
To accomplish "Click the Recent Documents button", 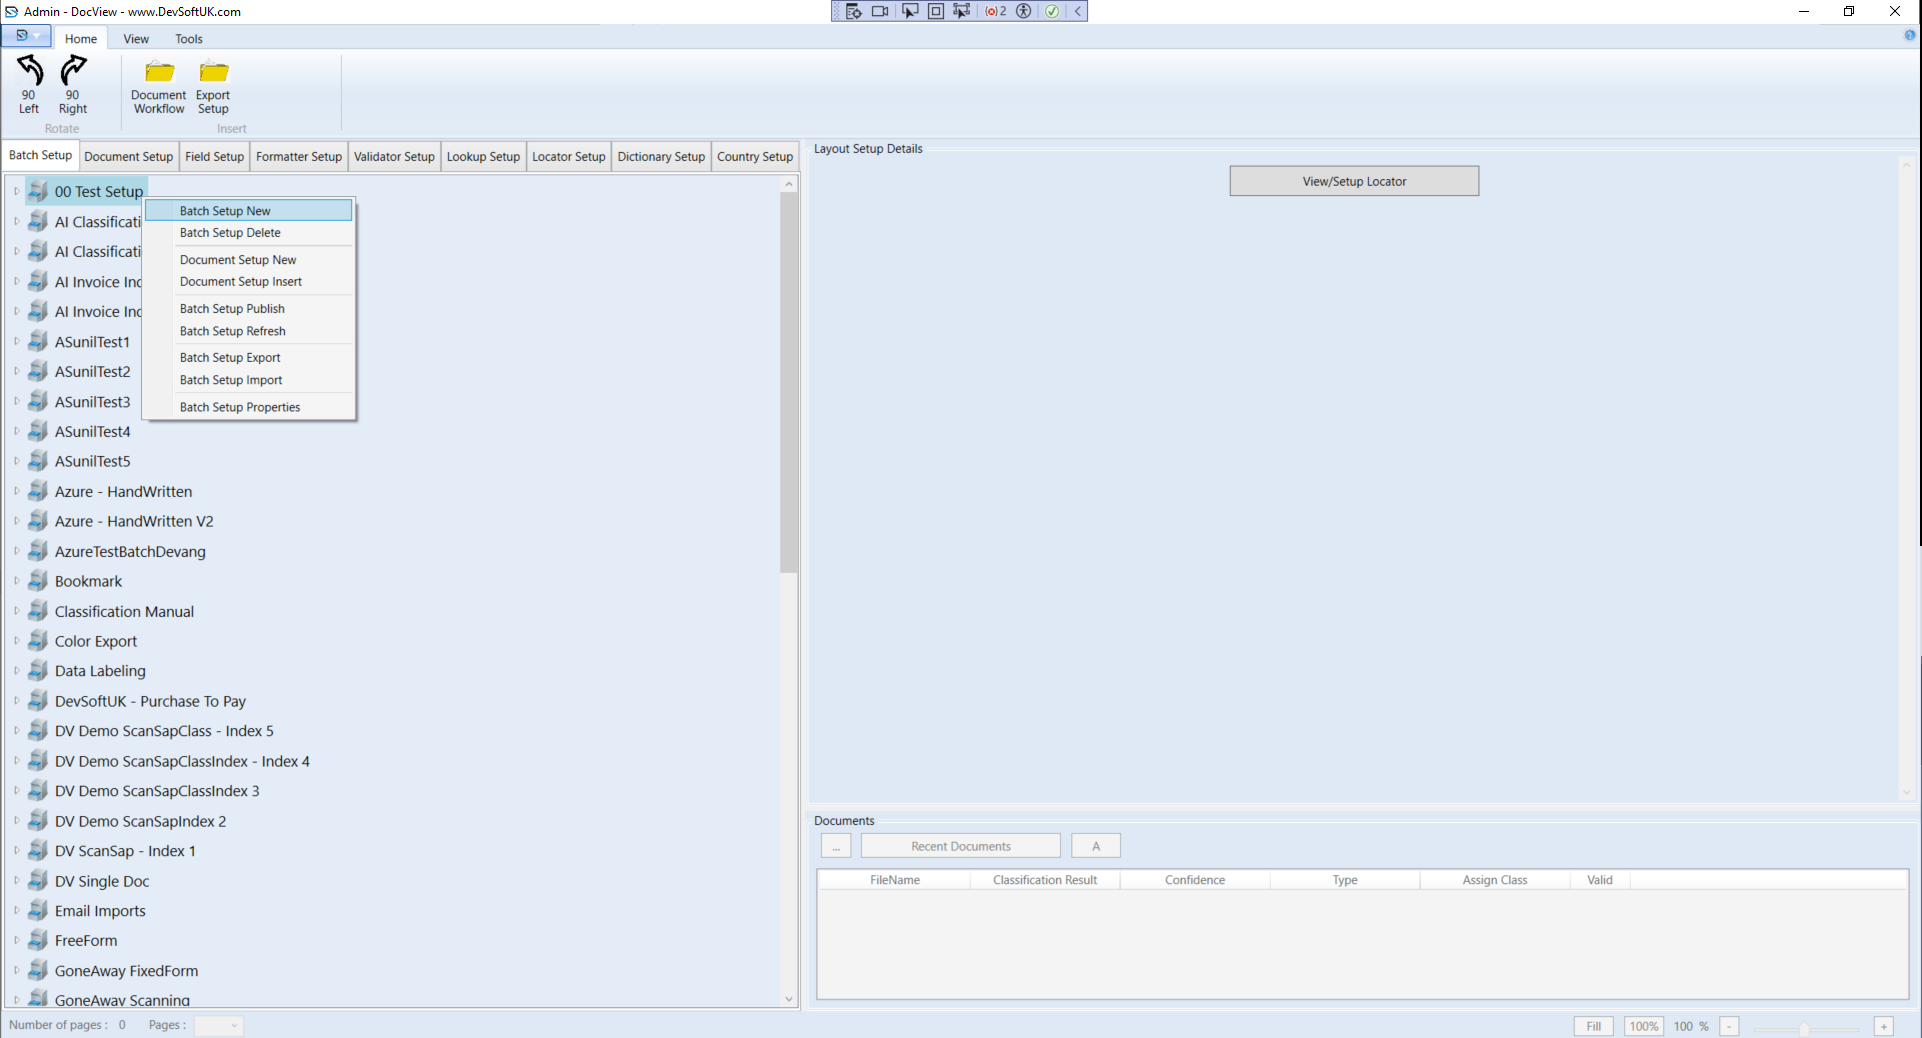I will tap(959, 845).
